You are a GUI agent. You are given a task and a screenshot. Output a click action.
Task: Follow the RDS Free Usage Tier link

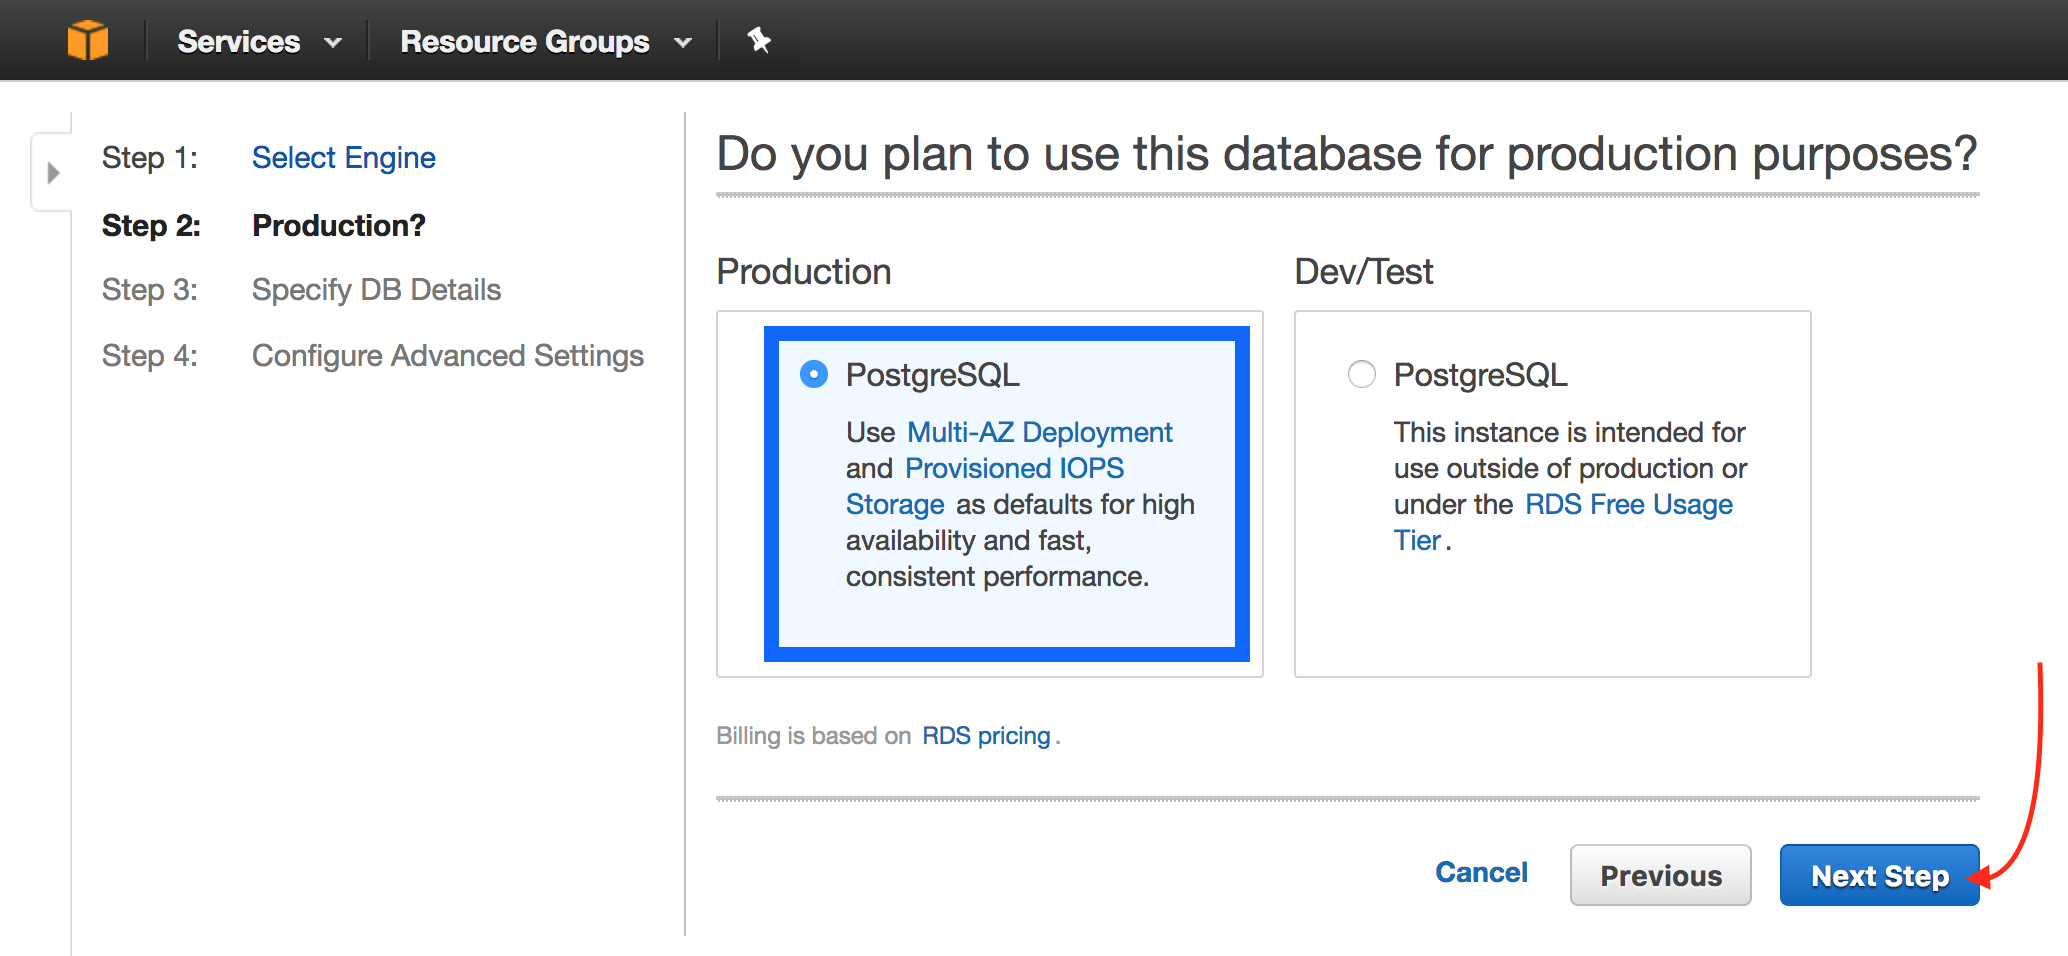tap(1563, 522)
